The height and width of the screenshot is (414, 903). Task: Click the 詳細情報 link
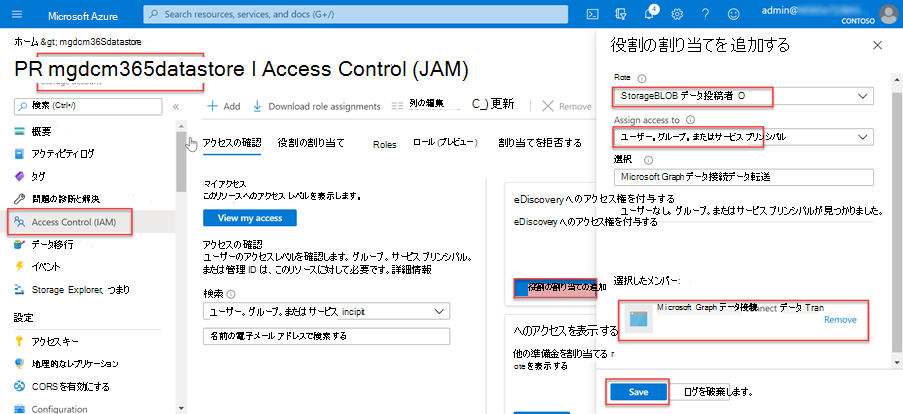point(414,269)
